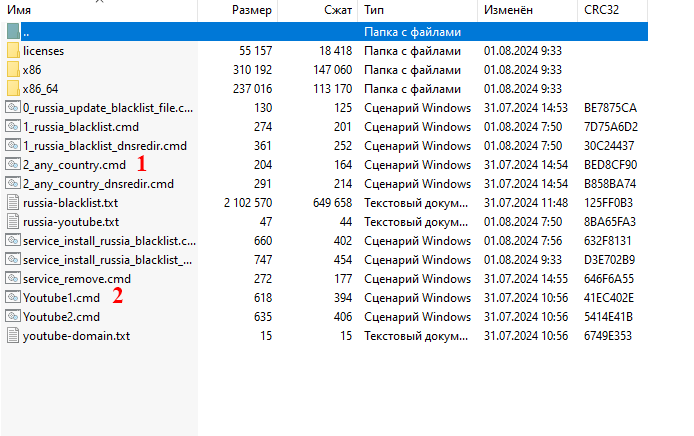Select the russia-youtube.txt file name

point(70,221)
